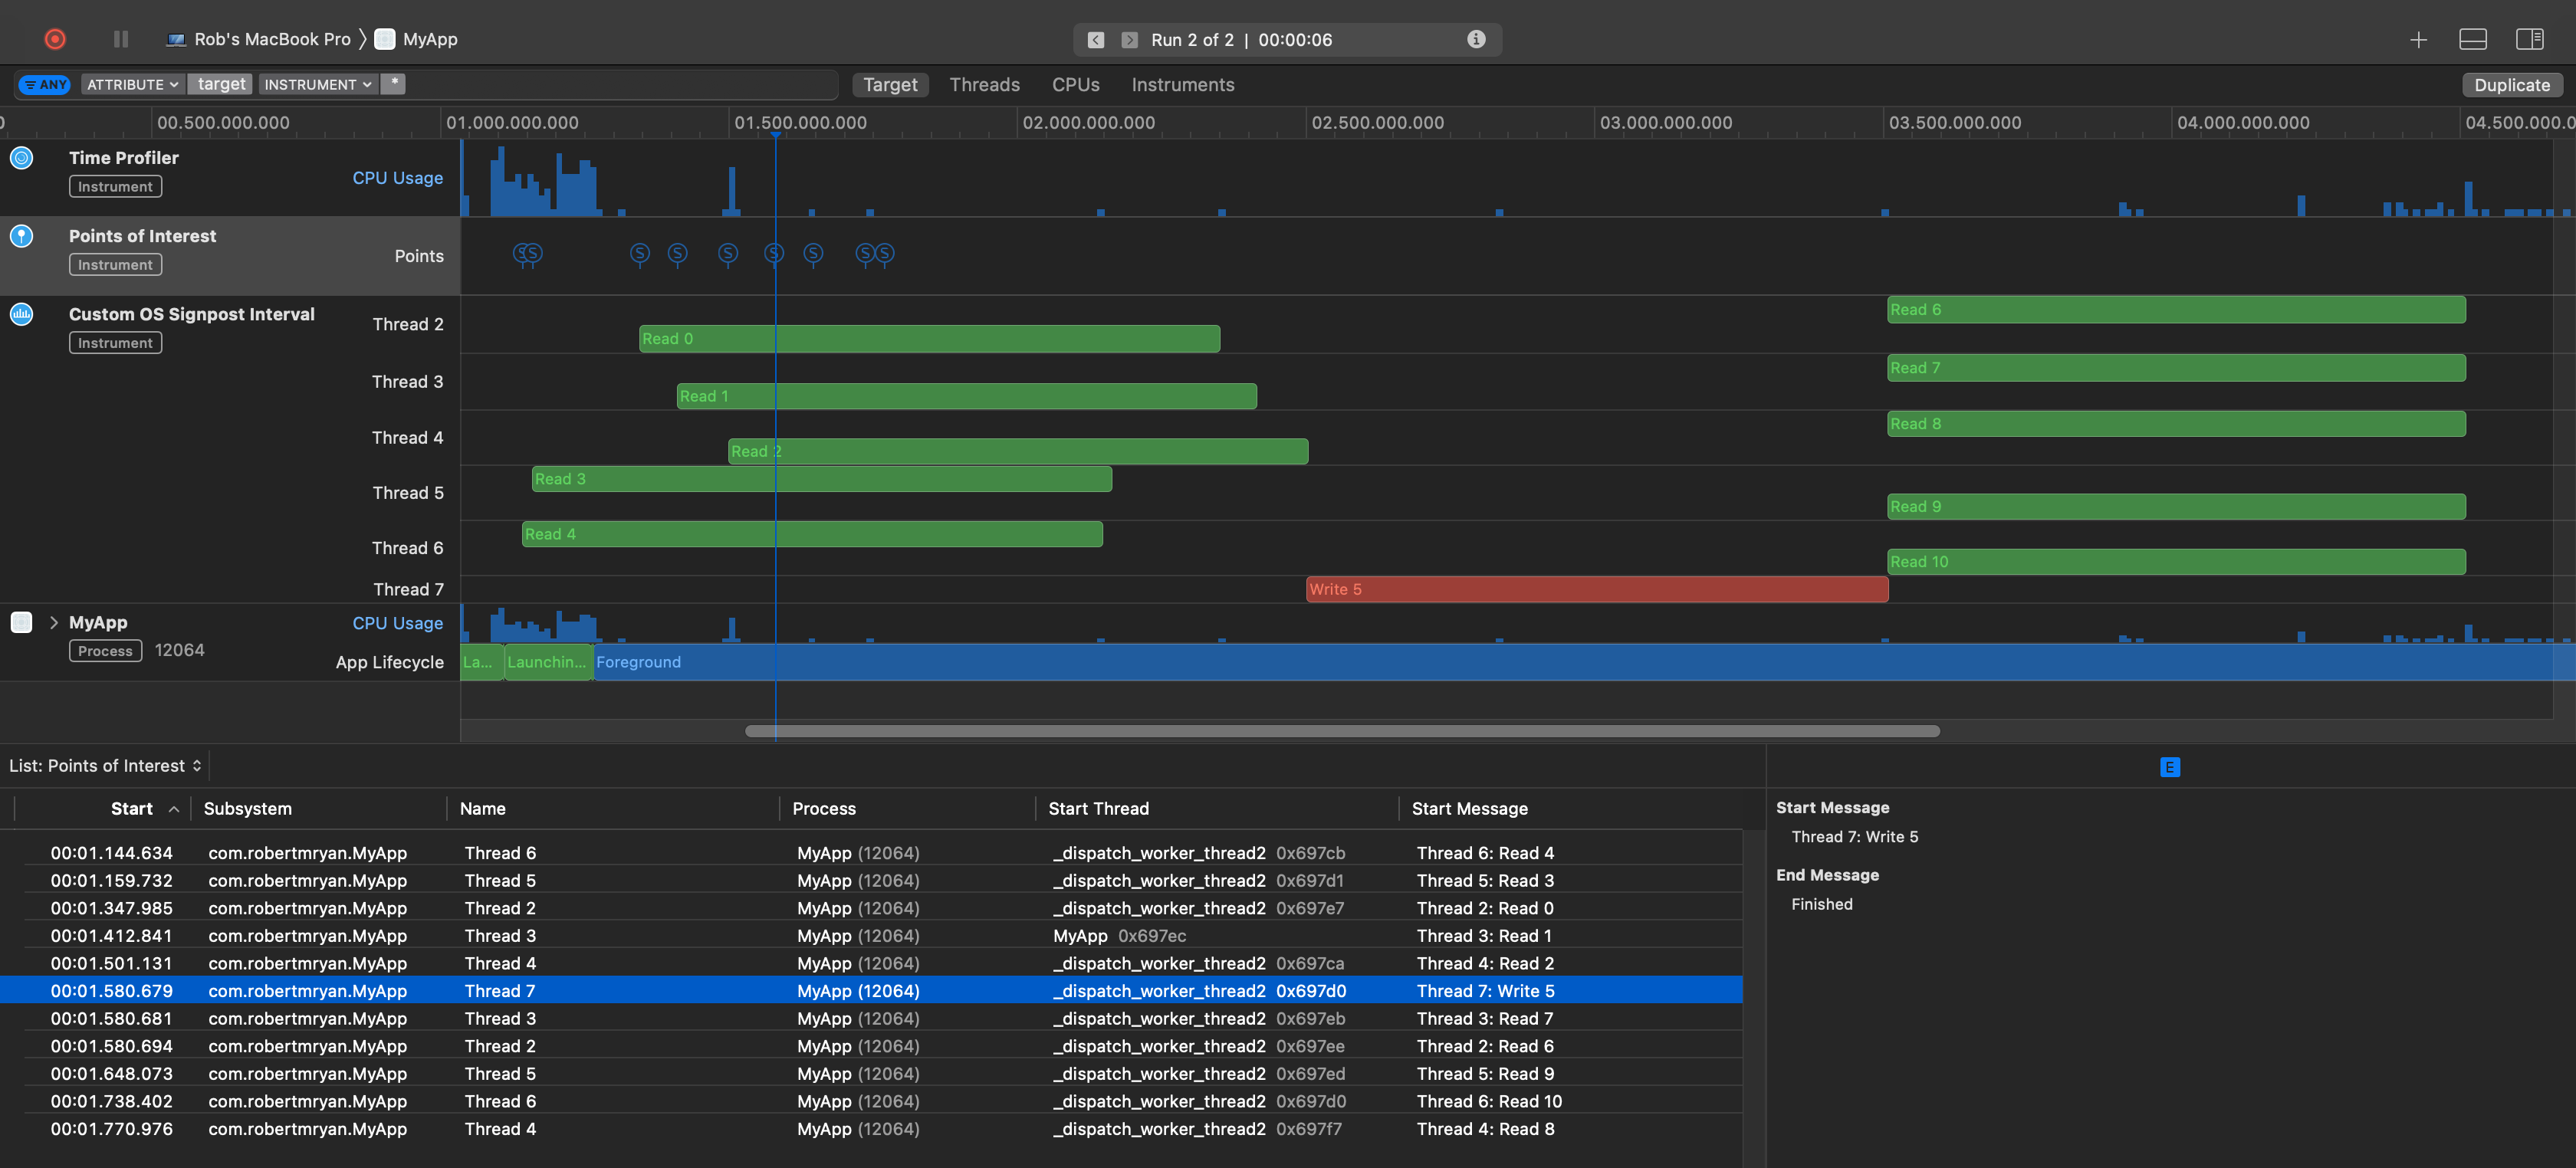The height and width of the screenshot is (1168, 2576).
Task: Switch to the Threads tab
Action: [984, 85]
